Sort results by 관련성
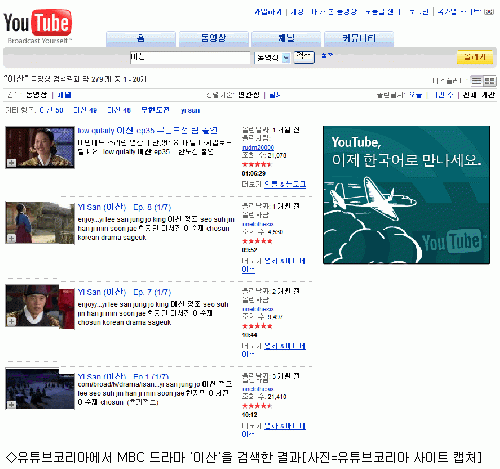500x469 pixels. (x=249, y=95)
